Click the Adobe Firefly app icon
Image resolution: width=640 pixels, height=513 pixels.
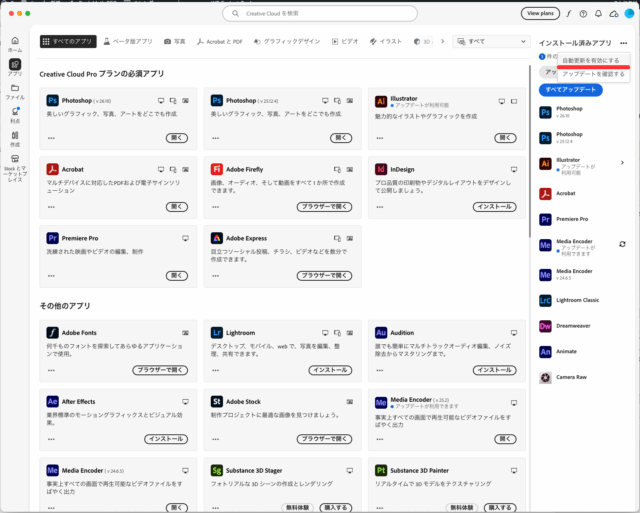click(x=218, y=169)
